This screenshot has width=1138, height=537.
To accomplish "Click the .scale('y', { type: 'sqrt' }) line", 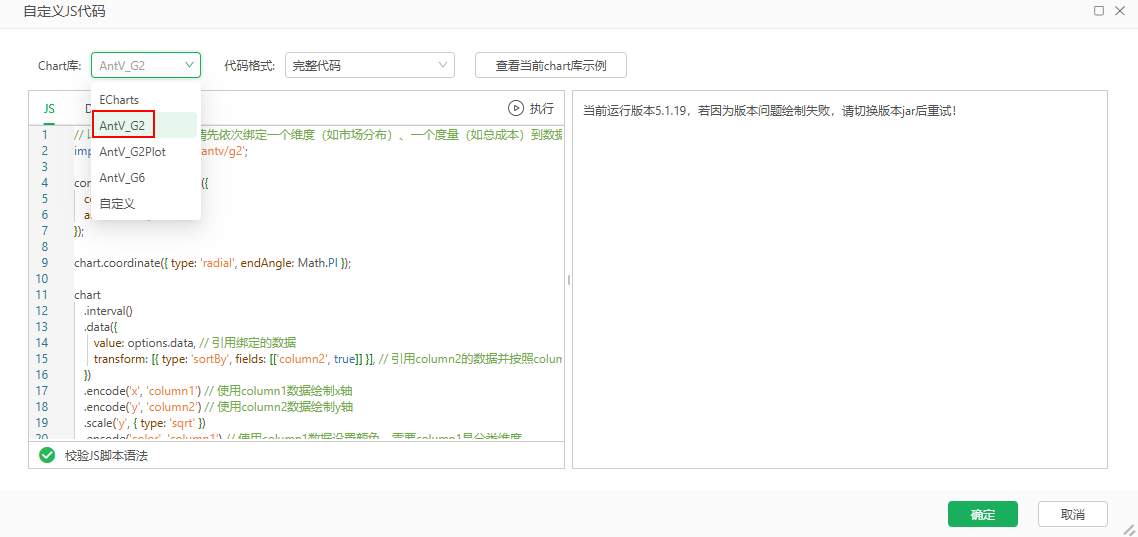I will click(x=145, y=422).
